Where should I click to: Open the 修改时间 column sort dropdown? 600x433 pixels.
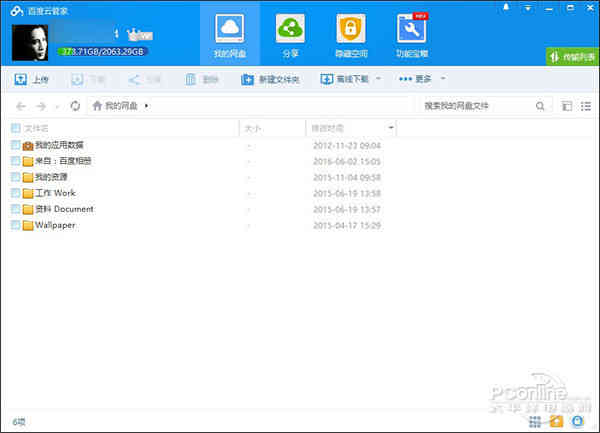391,128
